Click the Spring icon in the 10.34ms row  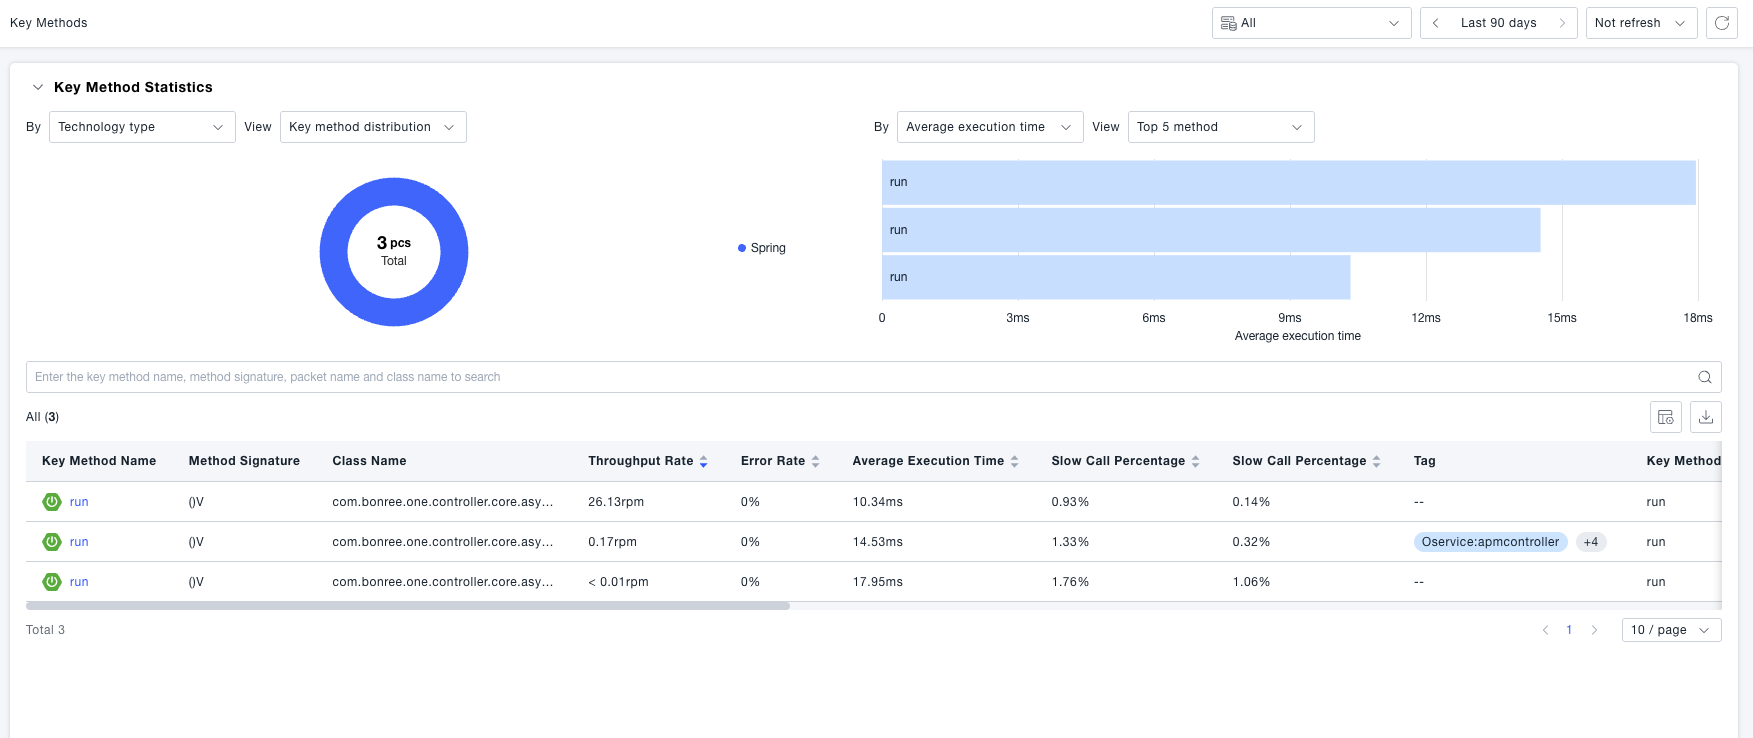click(52, 502)
